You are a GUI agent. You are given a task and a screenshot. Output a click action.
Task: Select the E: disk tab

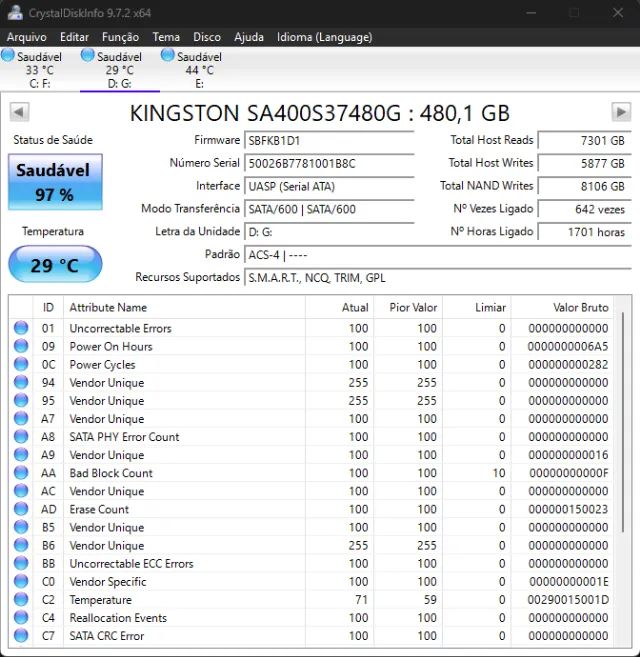click(x=200, y=70)
